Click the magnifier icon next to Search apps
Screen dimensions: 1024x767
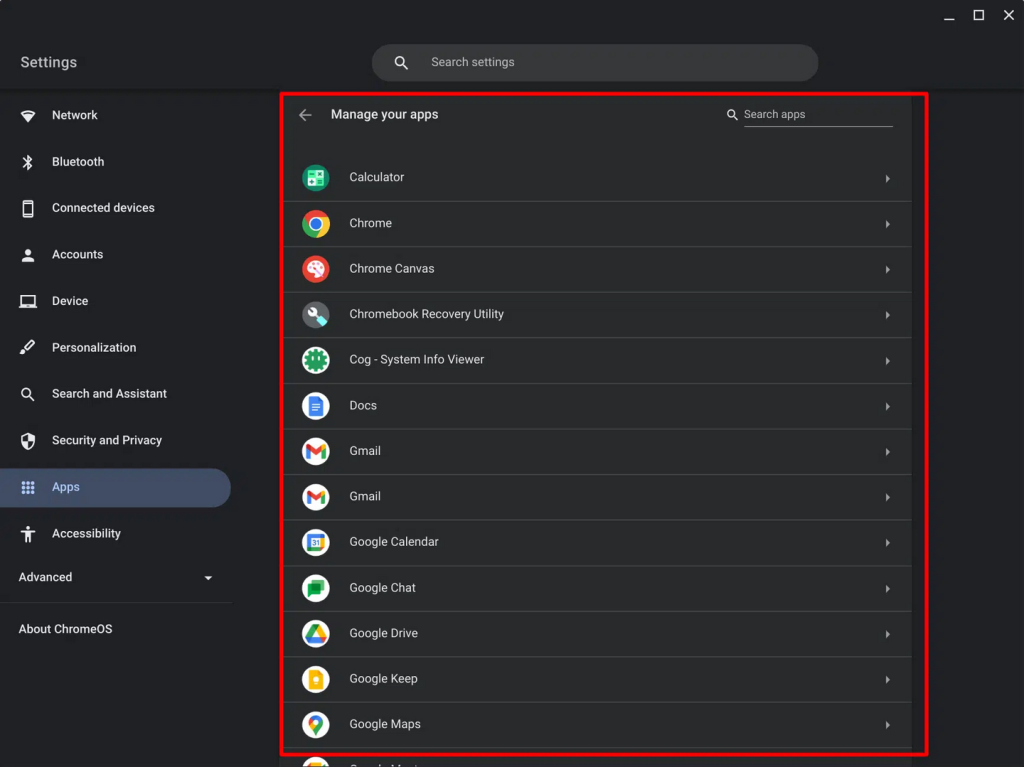pyautogui.click(x=732, y=115)
